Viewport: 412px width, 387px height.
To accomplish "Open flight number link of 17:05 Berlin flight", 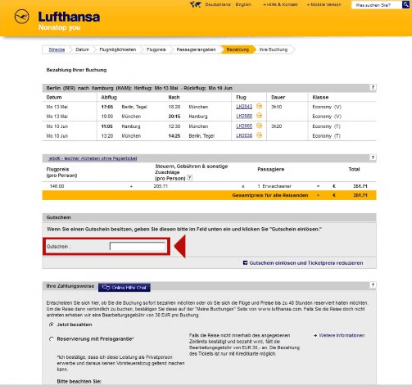I will click(244, 107).
